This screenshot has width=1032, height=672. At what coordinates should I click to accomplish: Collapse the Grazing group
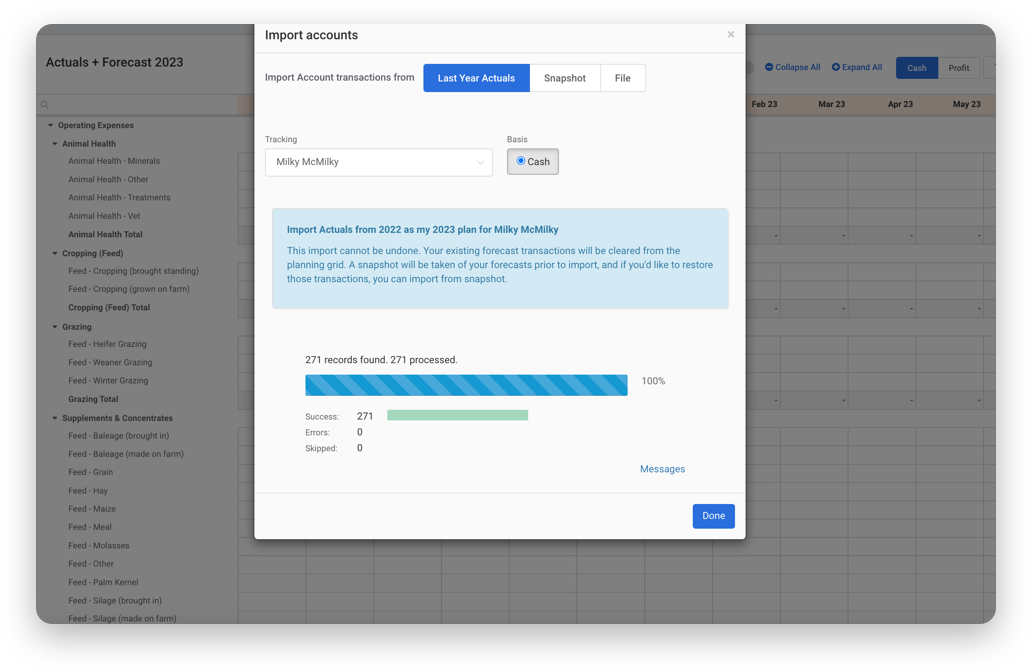pos(54,325)
